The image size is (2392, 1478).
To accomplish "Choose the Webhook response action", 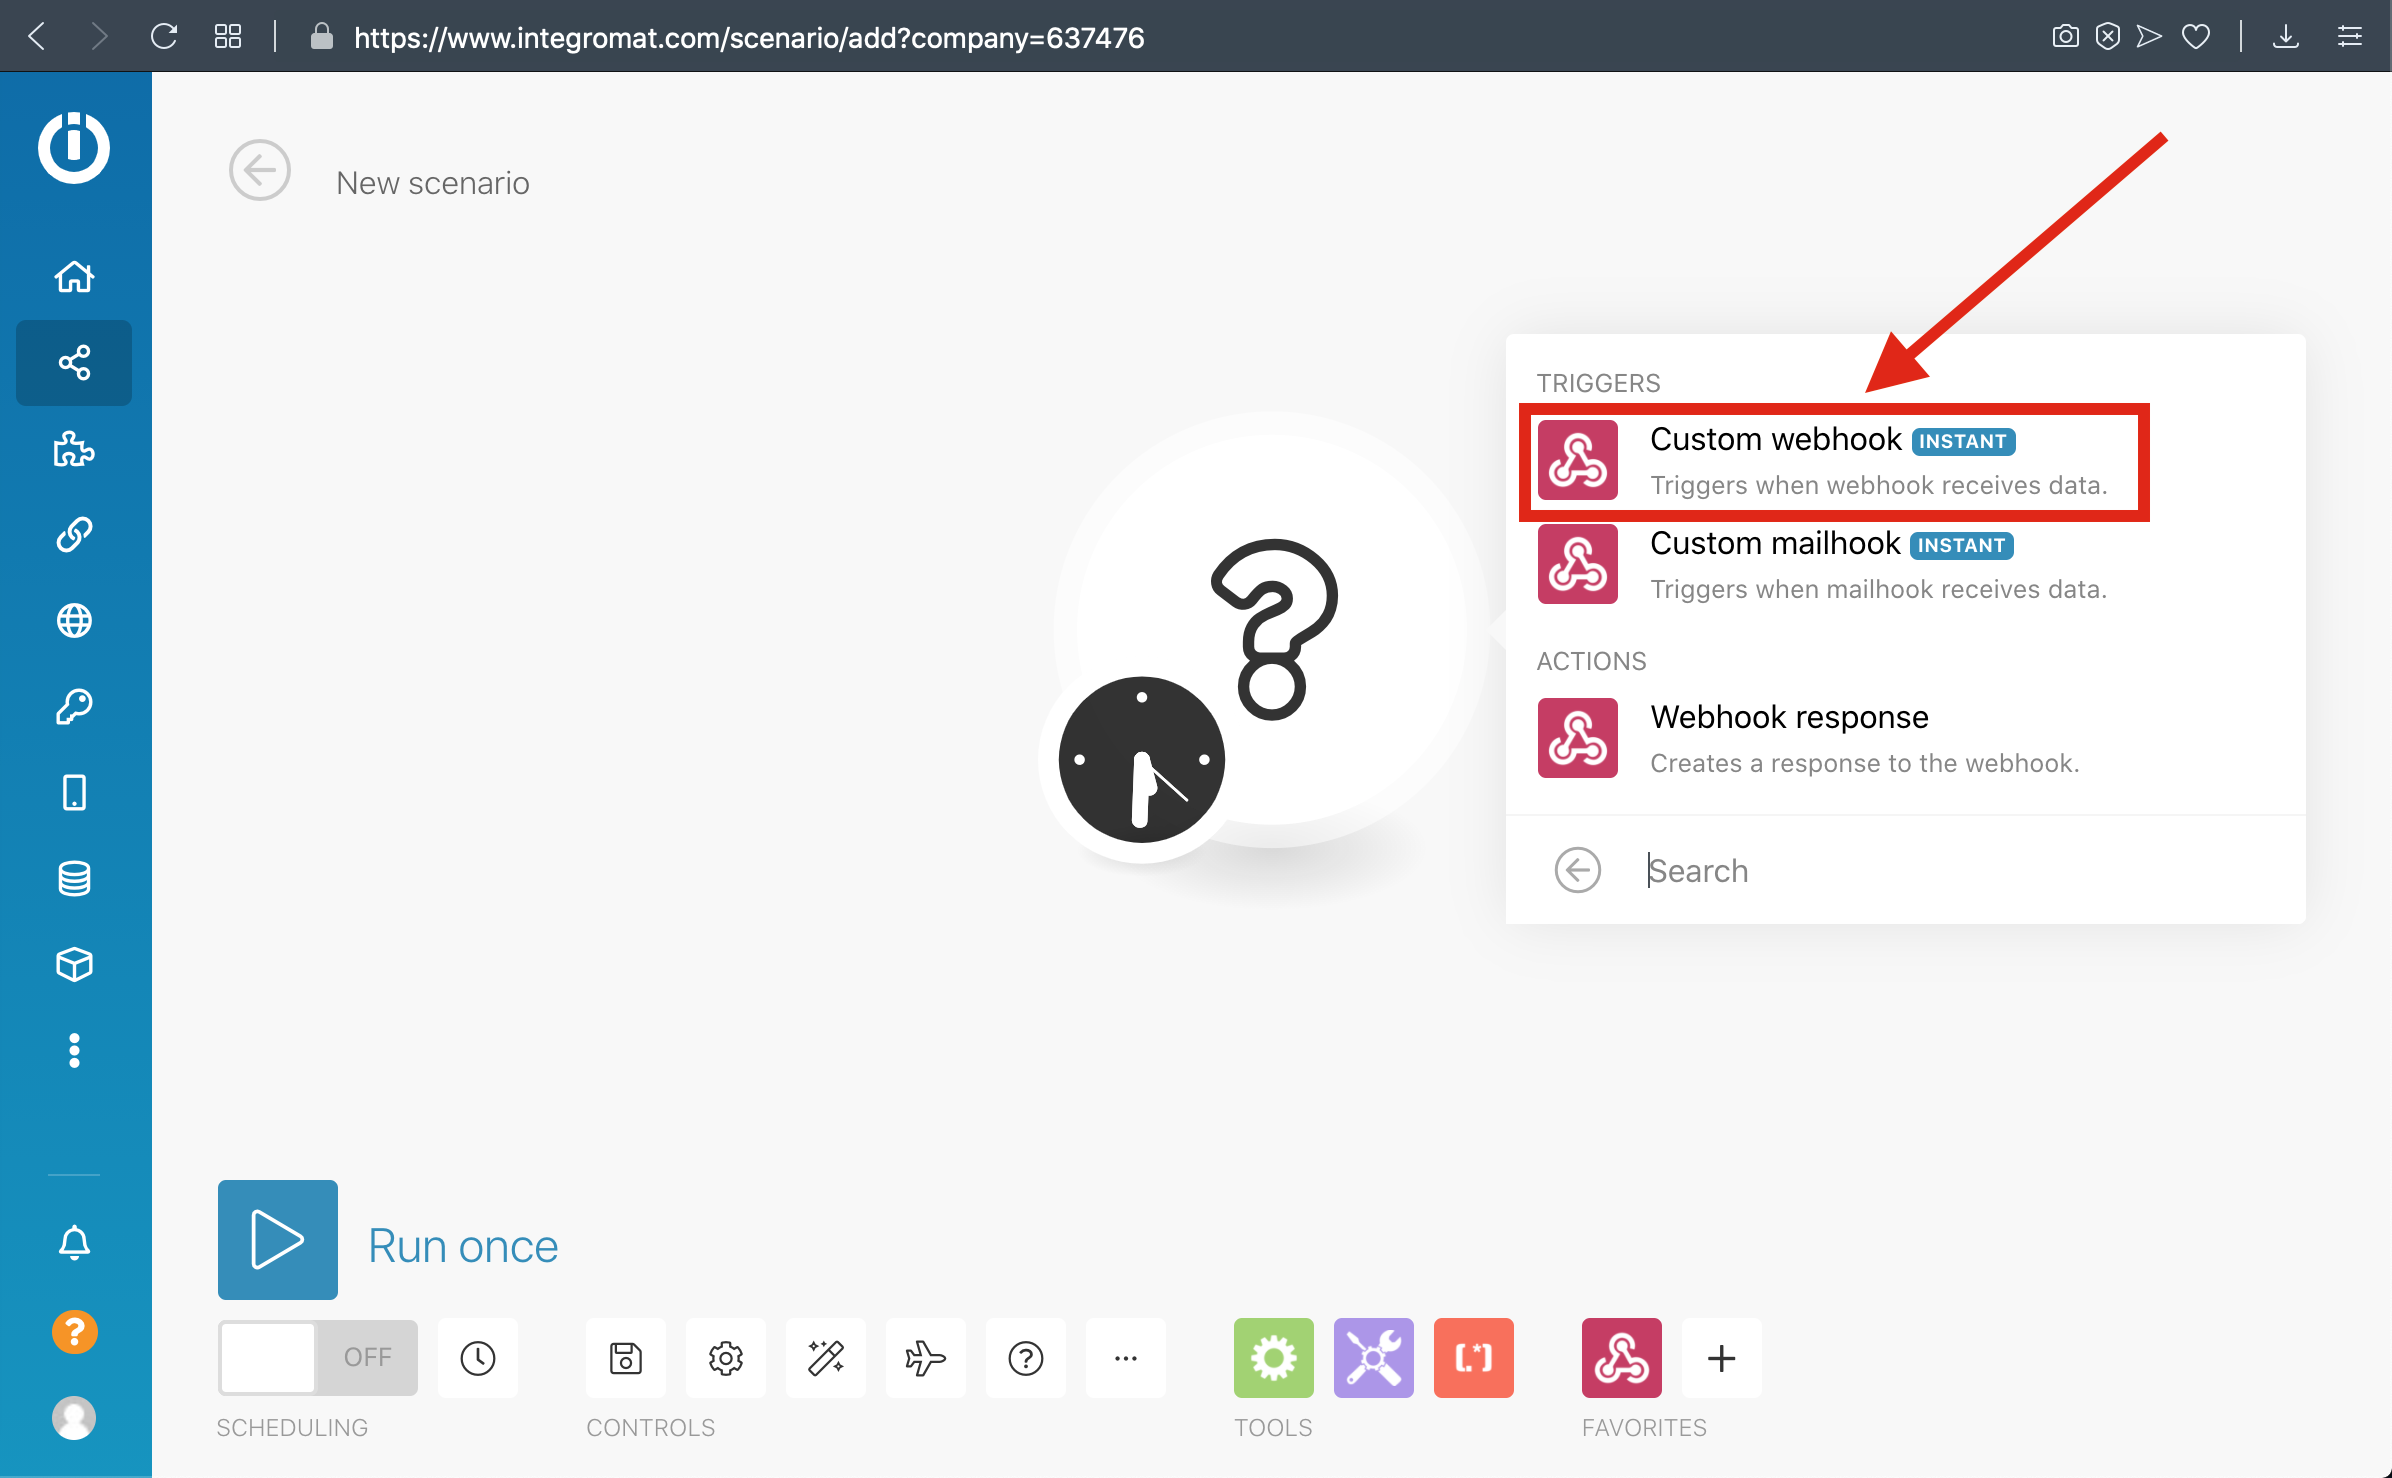I will [1789, 737].
